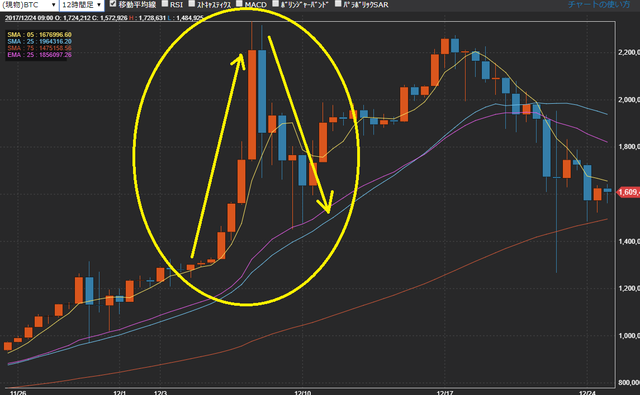
Task: Enable the ボリンジャーバンド checkbox
Action: 276,4
